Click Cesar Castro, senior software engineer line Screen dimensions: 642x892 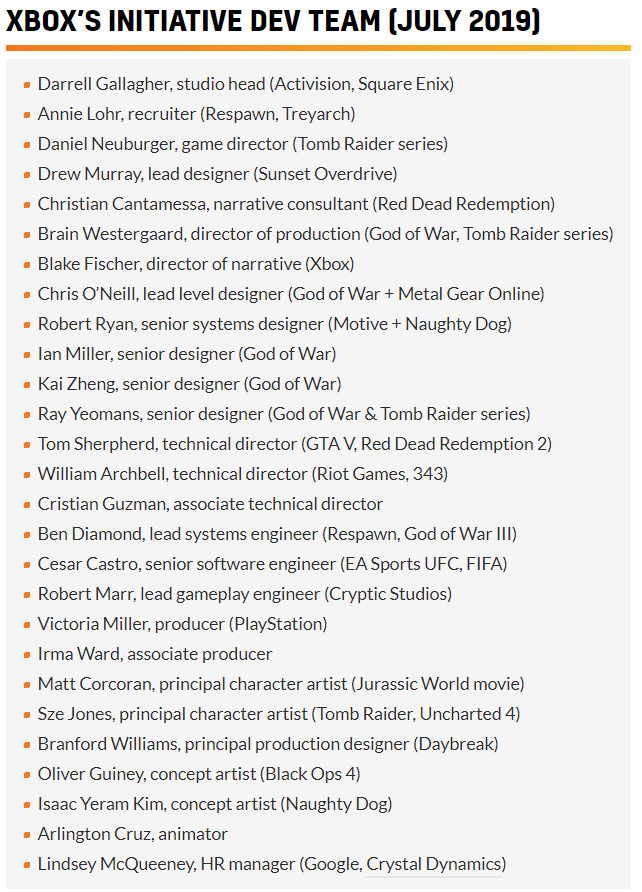pos(272,564)
